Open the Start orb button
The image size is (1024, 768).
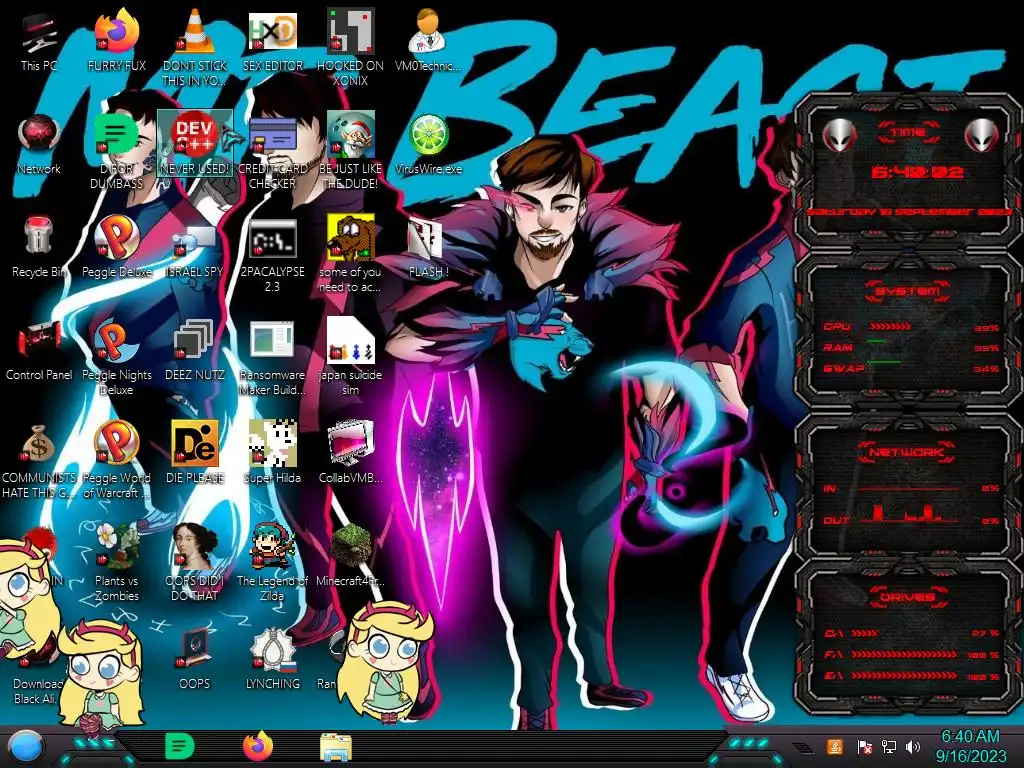[x=25, y=748]
